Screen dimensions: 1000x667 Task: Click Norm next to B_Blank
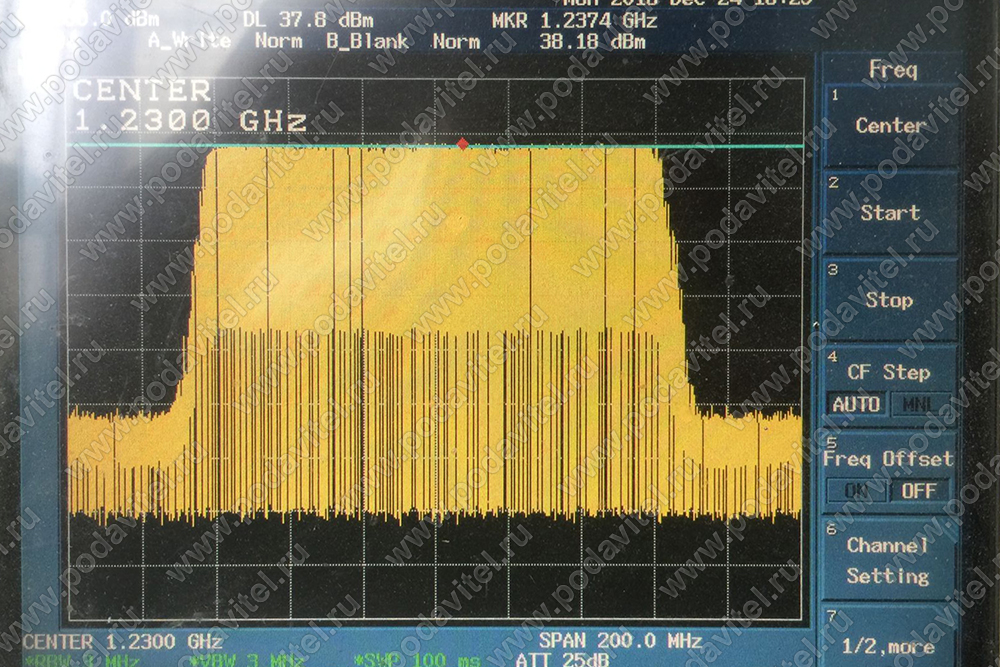456,42
